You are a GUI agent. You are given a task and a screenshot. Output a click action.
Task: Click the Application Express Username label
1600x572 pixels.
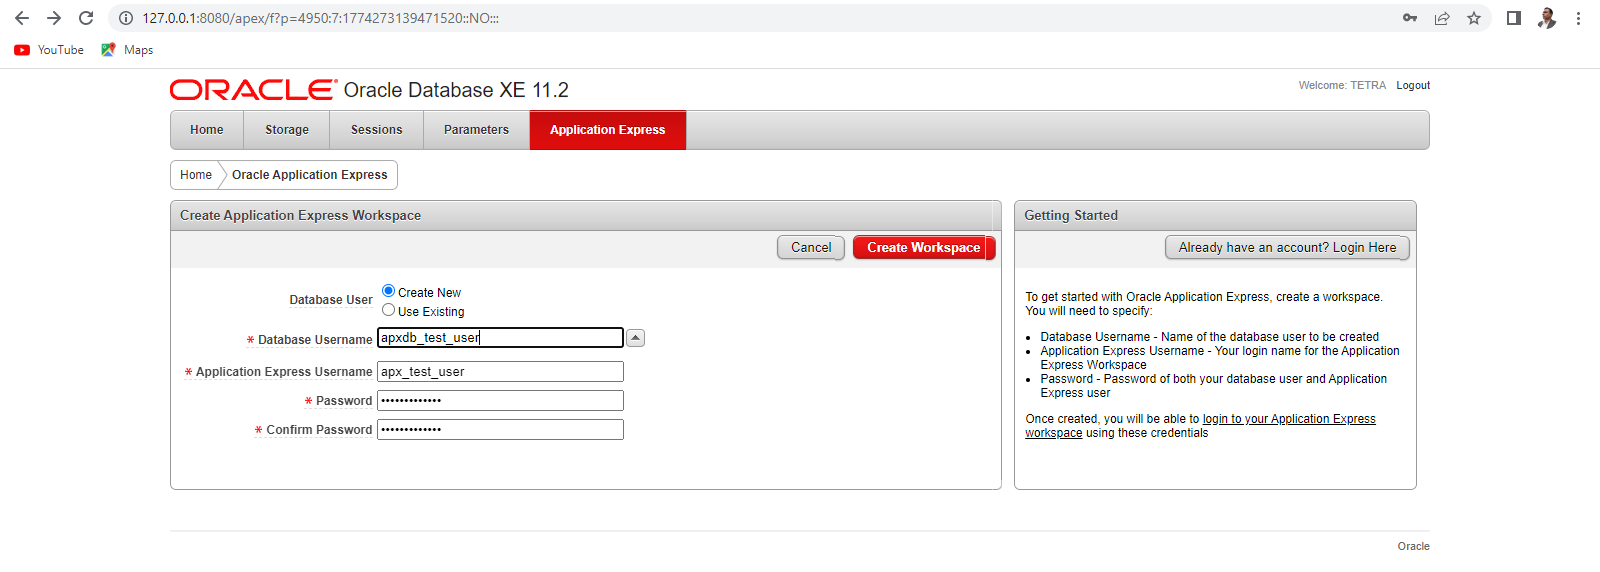pyautogui.click(x=284, y=372)
